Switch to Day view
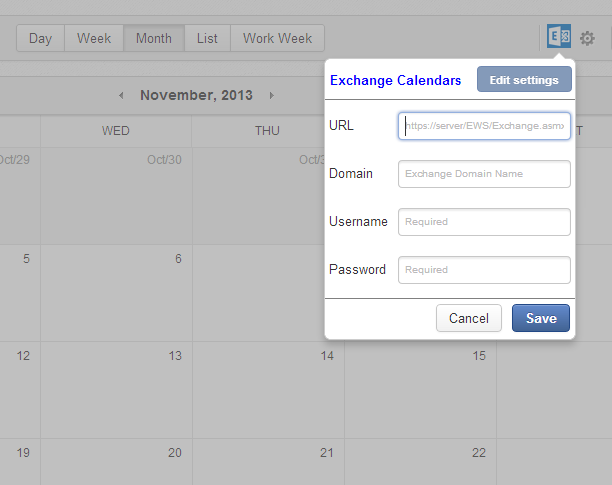612x485 pixels. pyautogui.click(x=40, y=38)
